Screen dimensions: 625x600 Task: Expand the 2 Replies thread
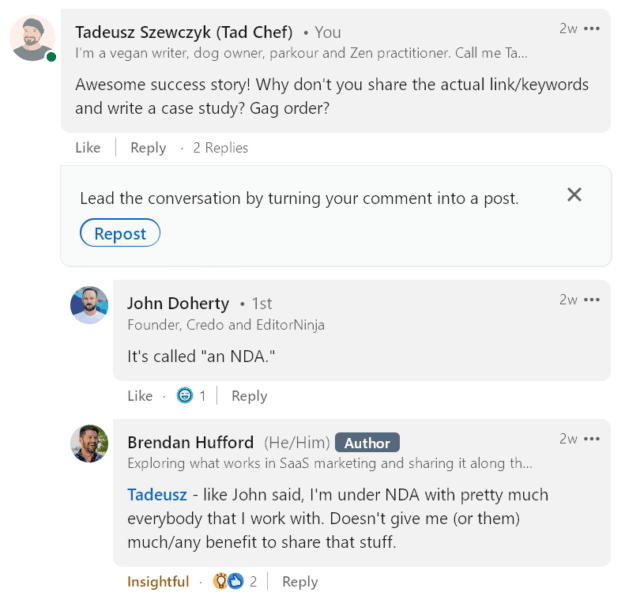220,147
